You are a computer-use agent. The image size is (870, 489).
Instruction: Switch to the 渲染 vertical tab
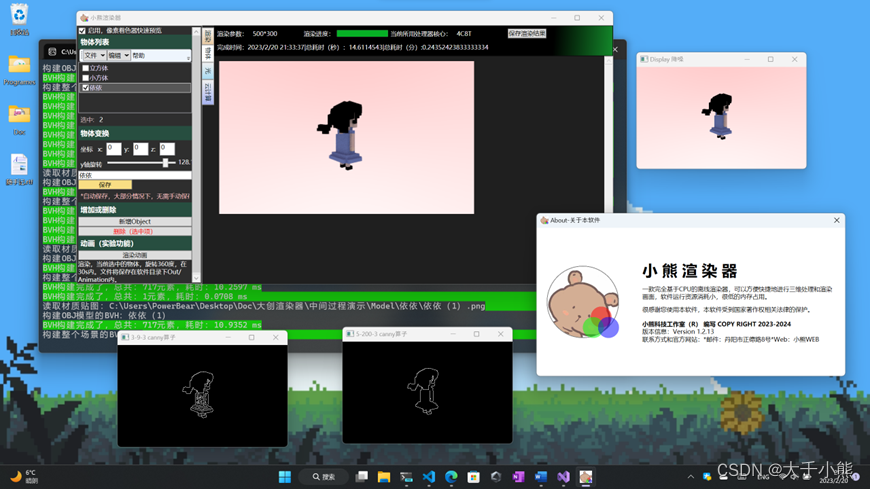click(208, 36)
